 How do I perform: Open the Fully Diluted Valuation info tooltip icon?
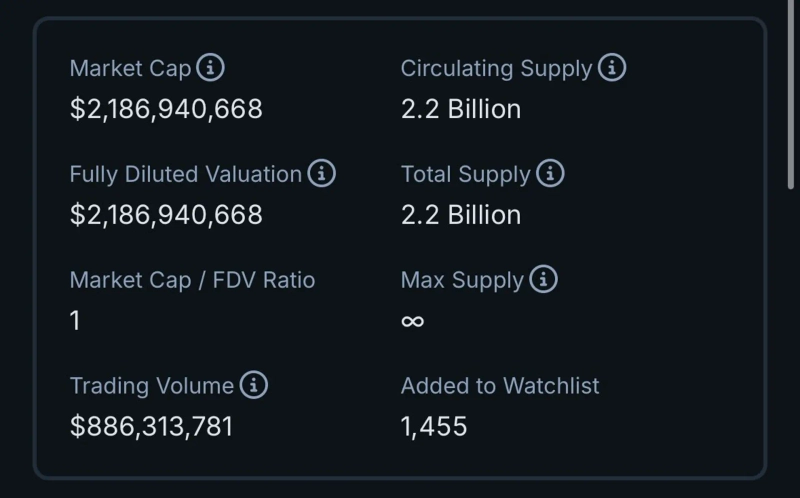pyautogui.click(x=321, y=174)
